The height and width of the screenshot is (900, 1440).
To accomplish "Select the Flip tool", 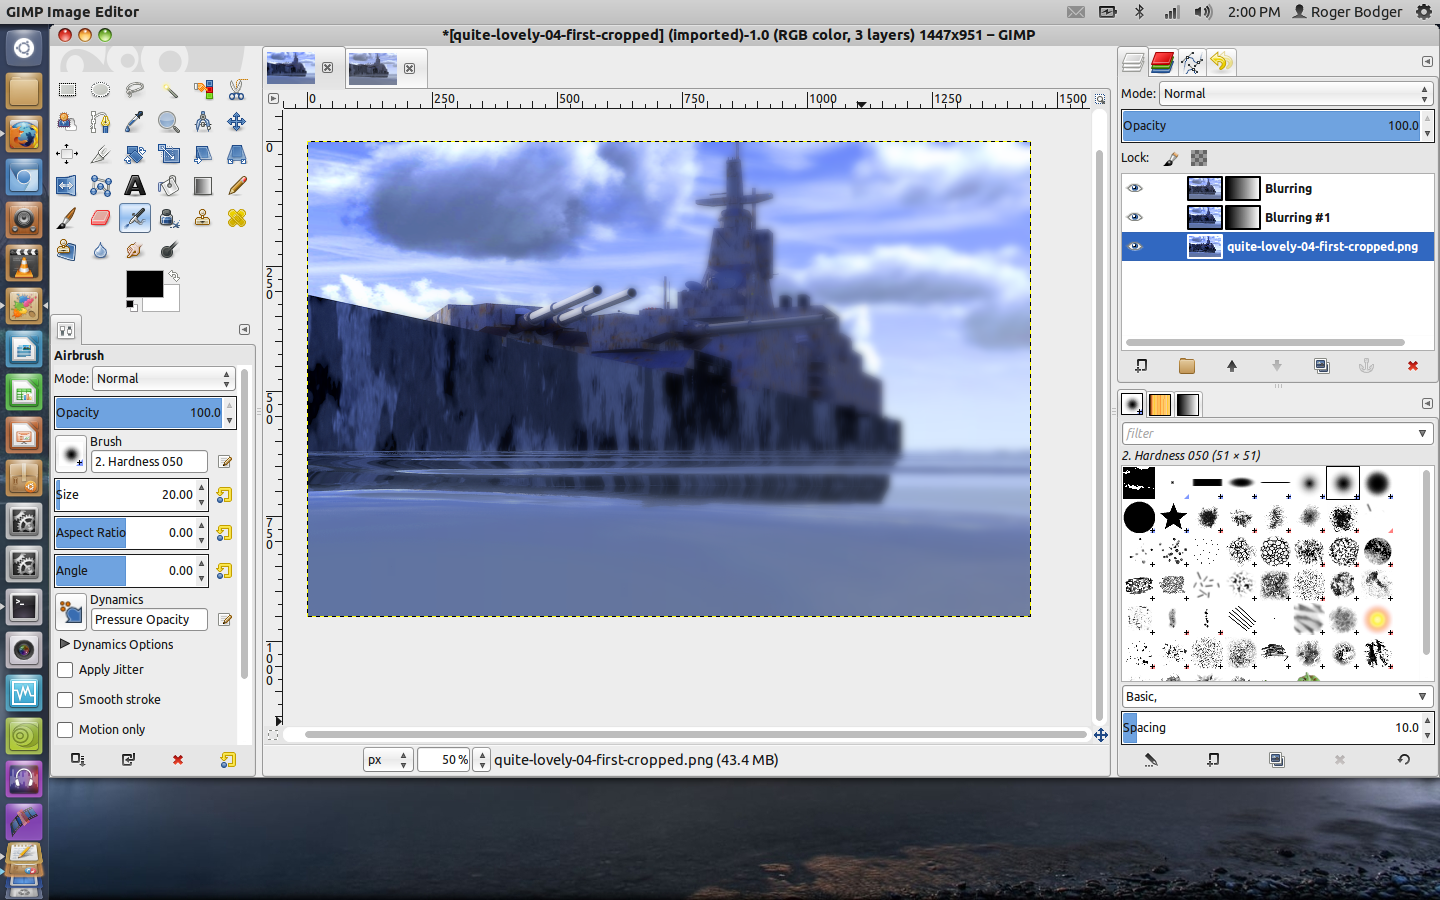I will pyautogui.click(x=67, y=186).
